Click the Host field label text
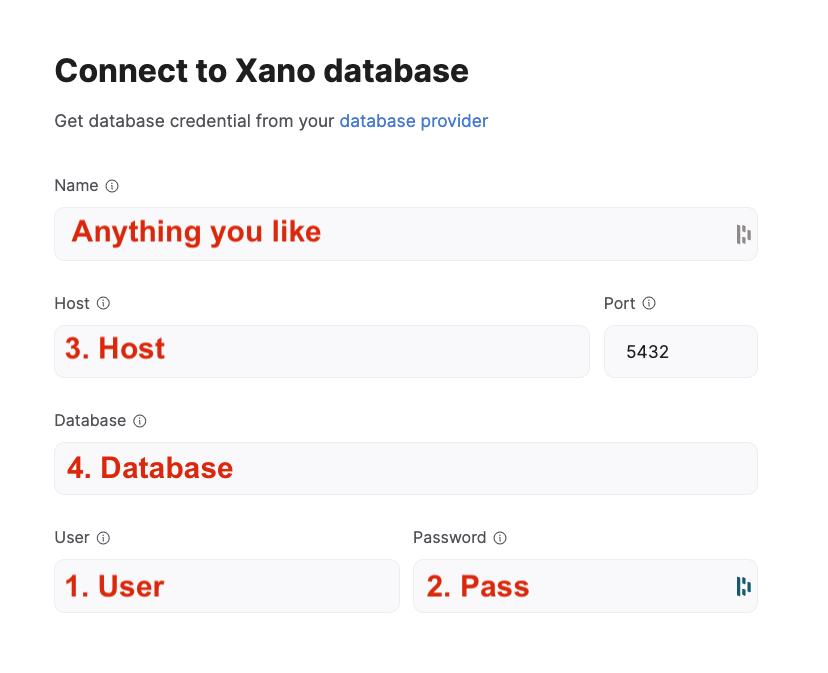Screen dimensions: 828x673 pos(71,303)
